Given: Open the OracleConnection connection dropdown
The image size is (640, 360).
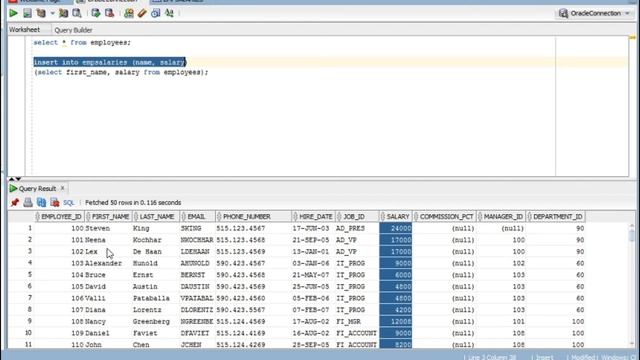Looking at the screenshot, I should 595,13.
